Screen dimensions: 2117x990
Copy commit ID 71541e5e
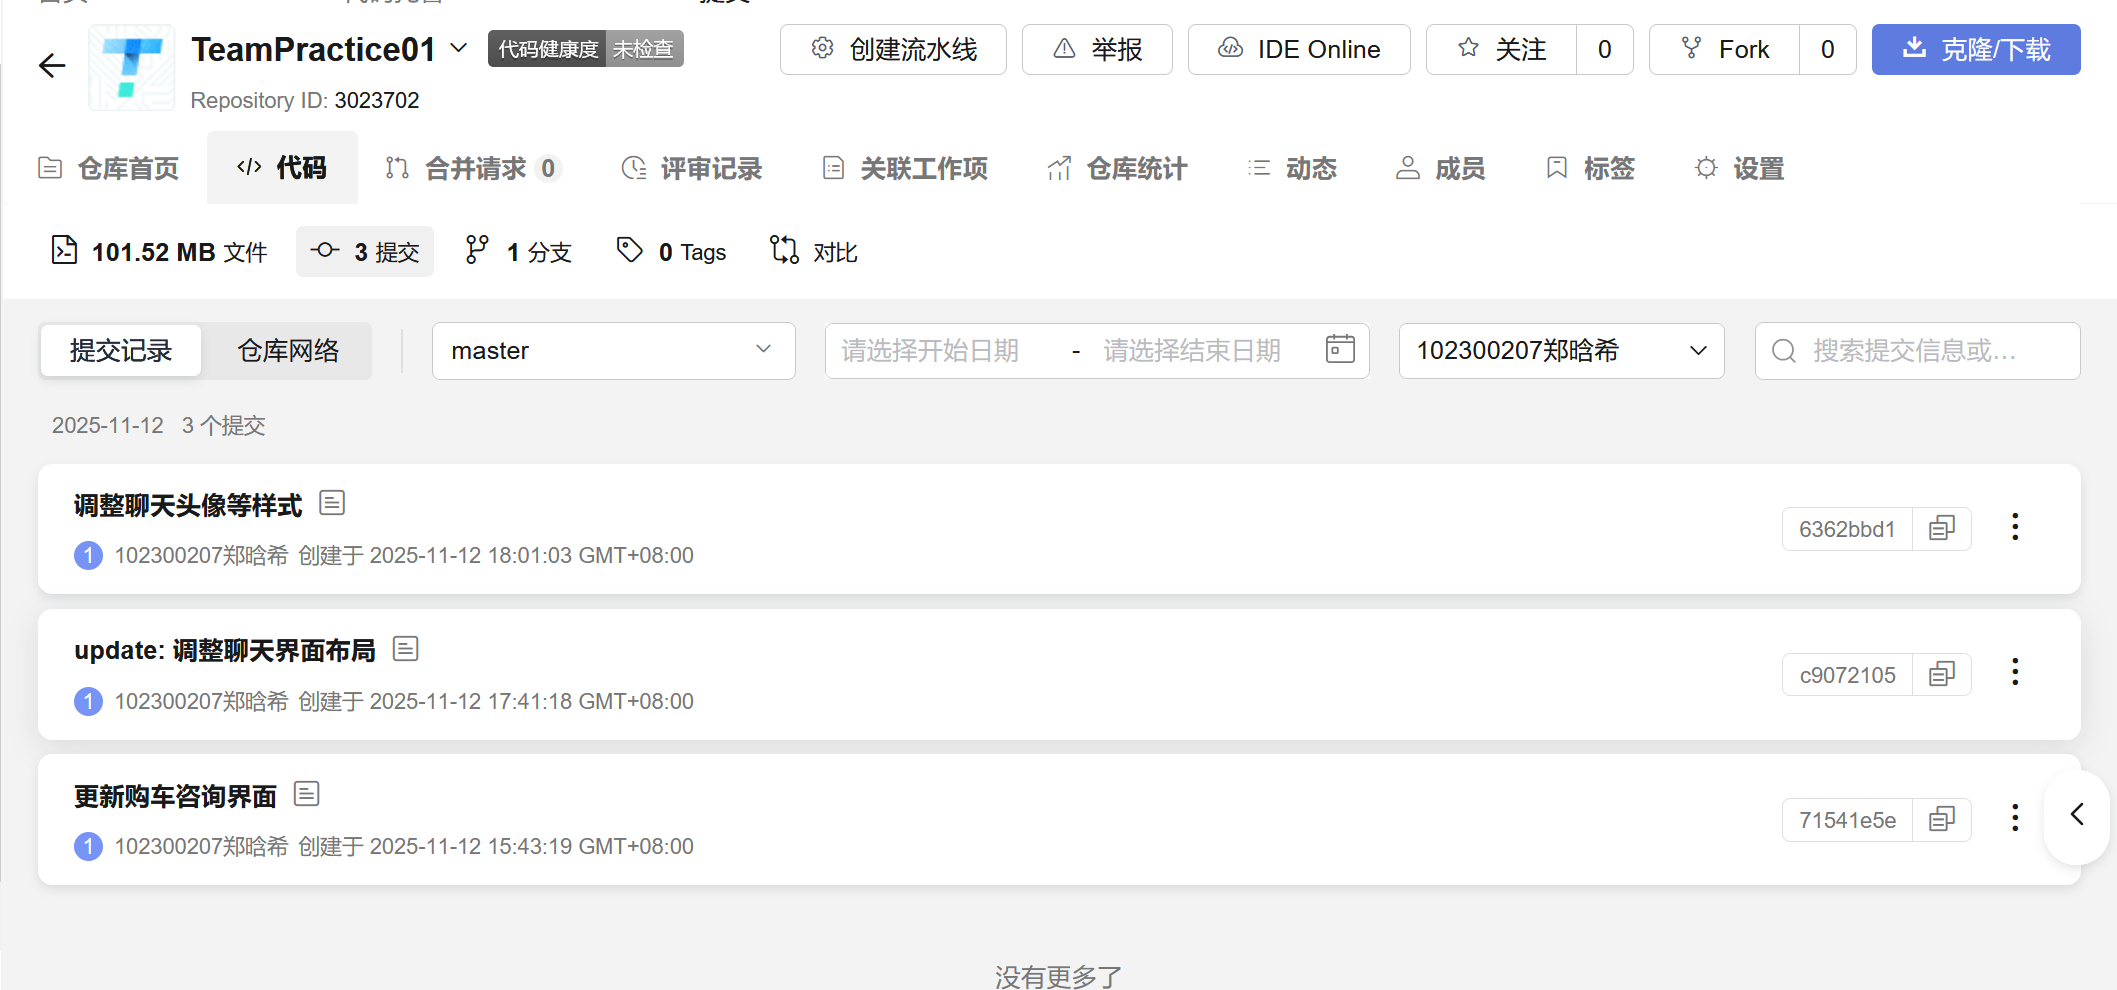(x=1941, y=818)
